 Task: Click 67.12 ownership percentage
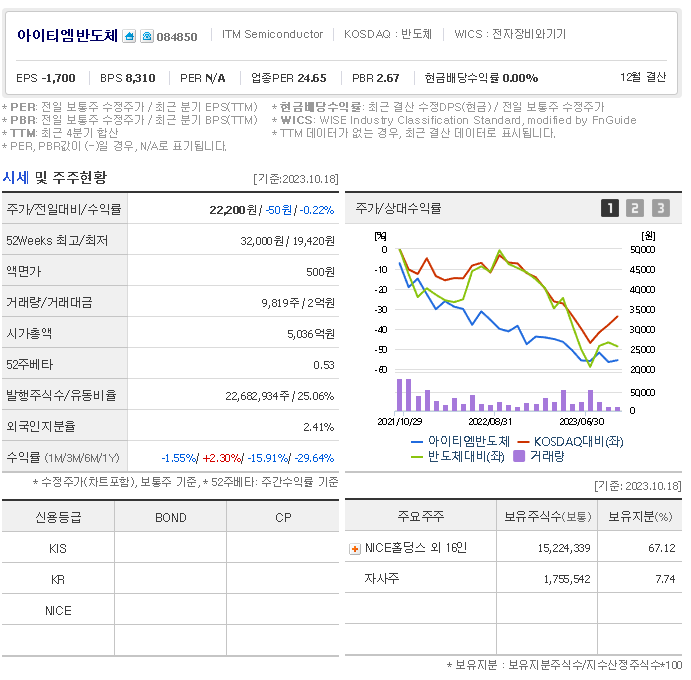pyautogui.click(x=662, y=548)
